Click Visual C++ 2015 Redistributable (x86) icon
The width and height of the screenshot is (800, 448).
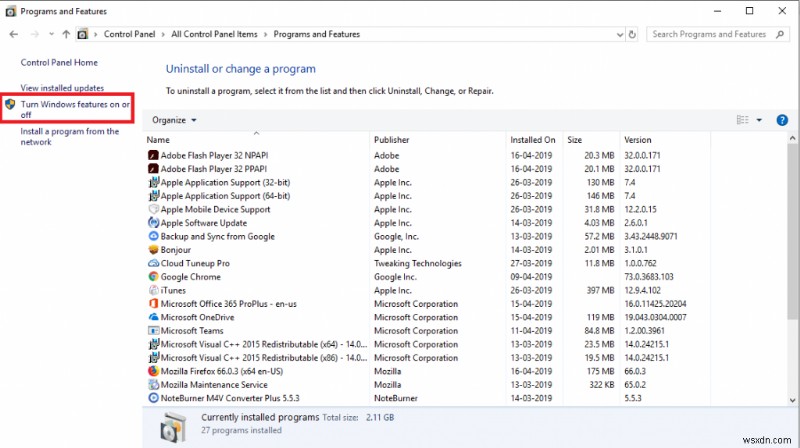pos(153,358)
